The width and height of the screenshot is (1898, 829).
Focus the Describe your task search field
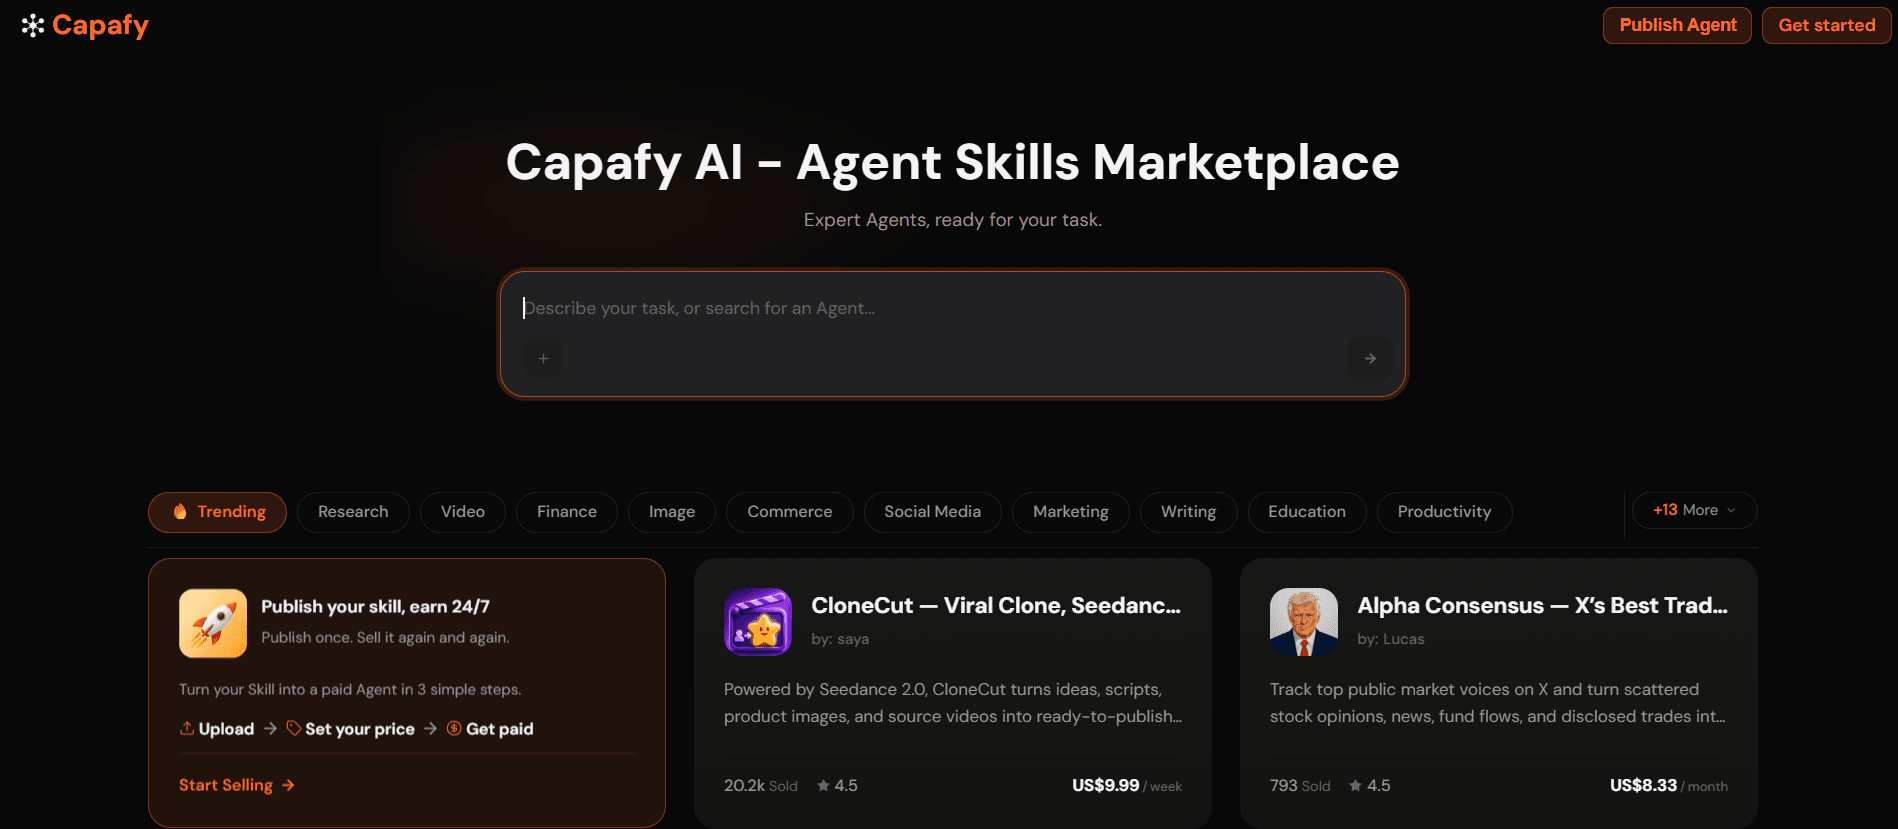953,308
